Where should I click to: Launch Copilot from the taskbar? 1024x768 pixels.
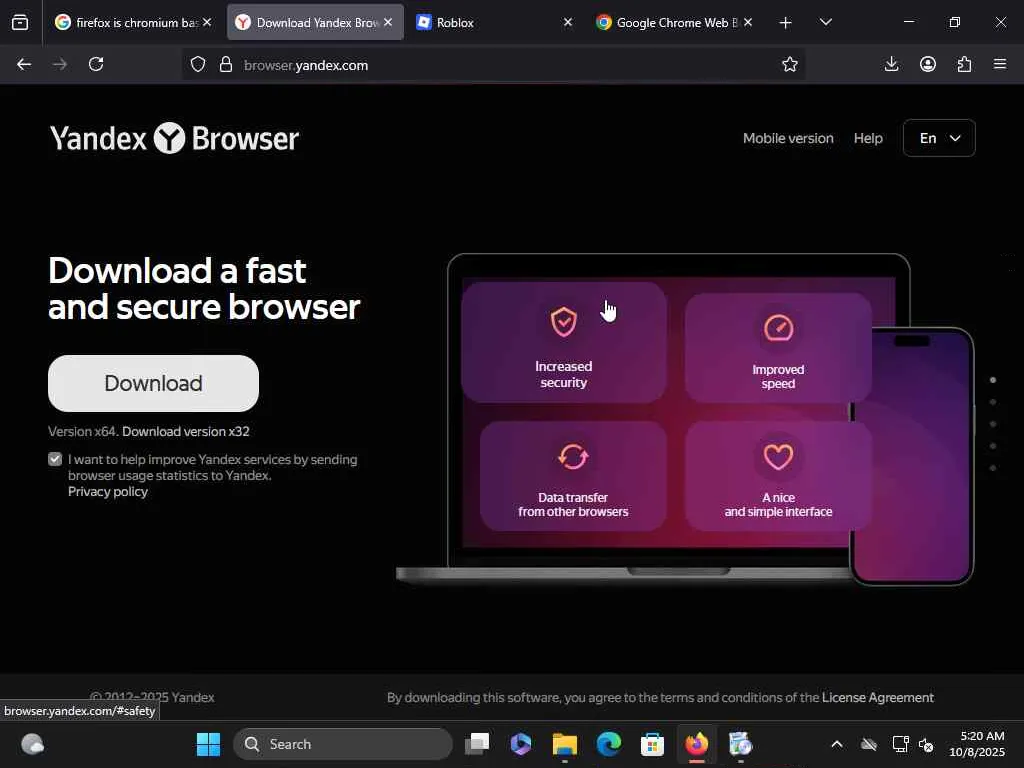click(520, 744)
